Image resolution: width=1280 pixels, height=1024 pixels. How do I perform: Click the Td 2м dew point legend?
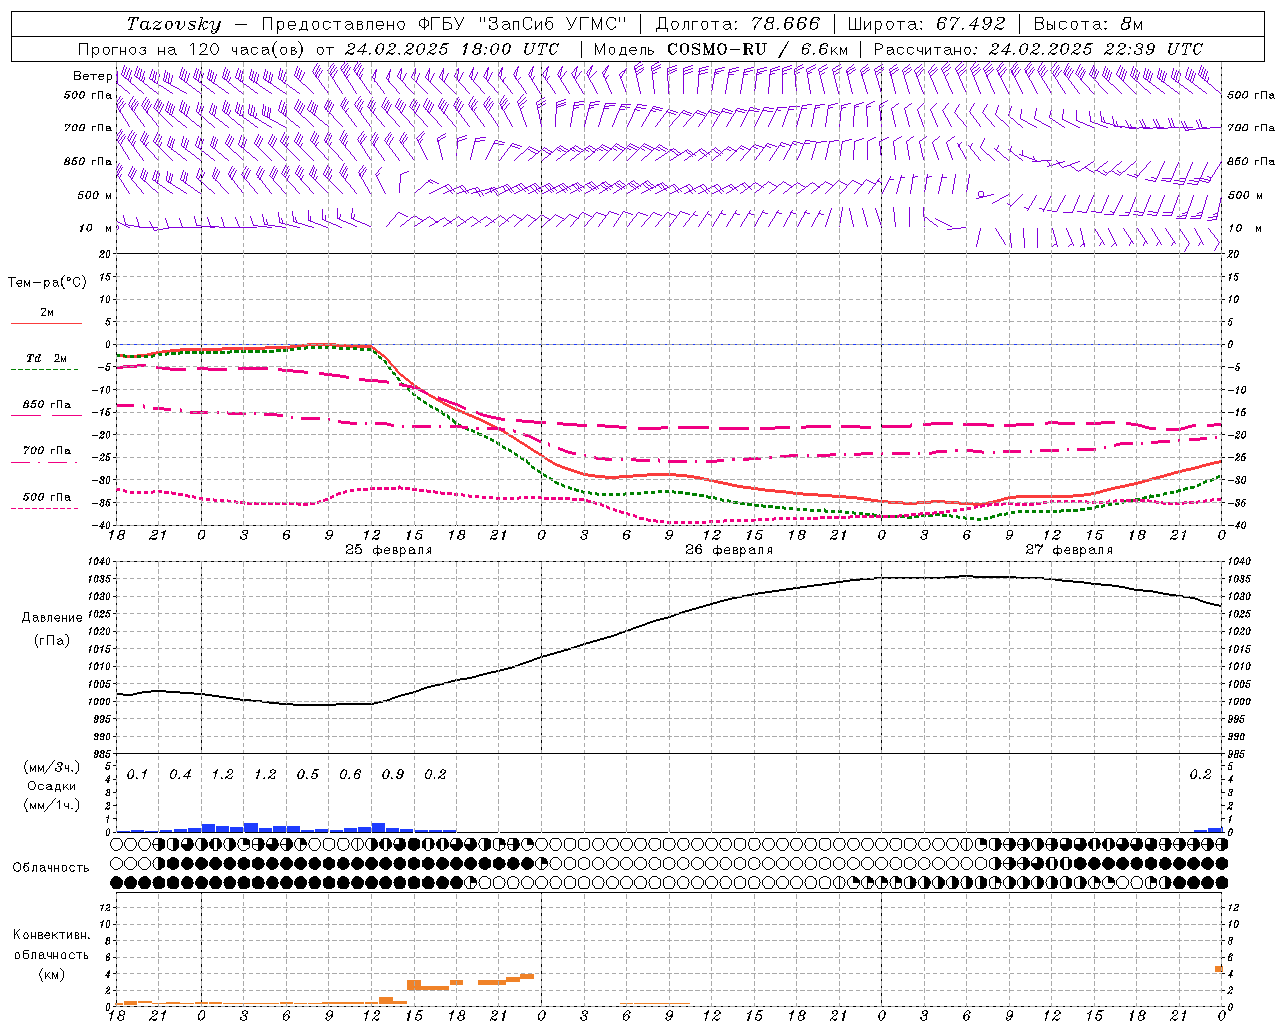46,359
